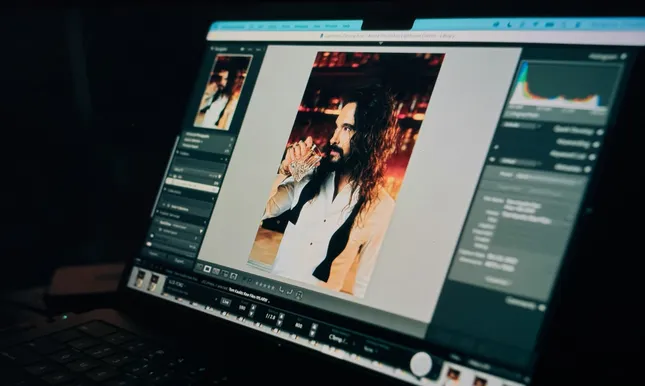Rotate photo right using toolbar icon
The width and height of the screenshot is (645, 386).
290,292
